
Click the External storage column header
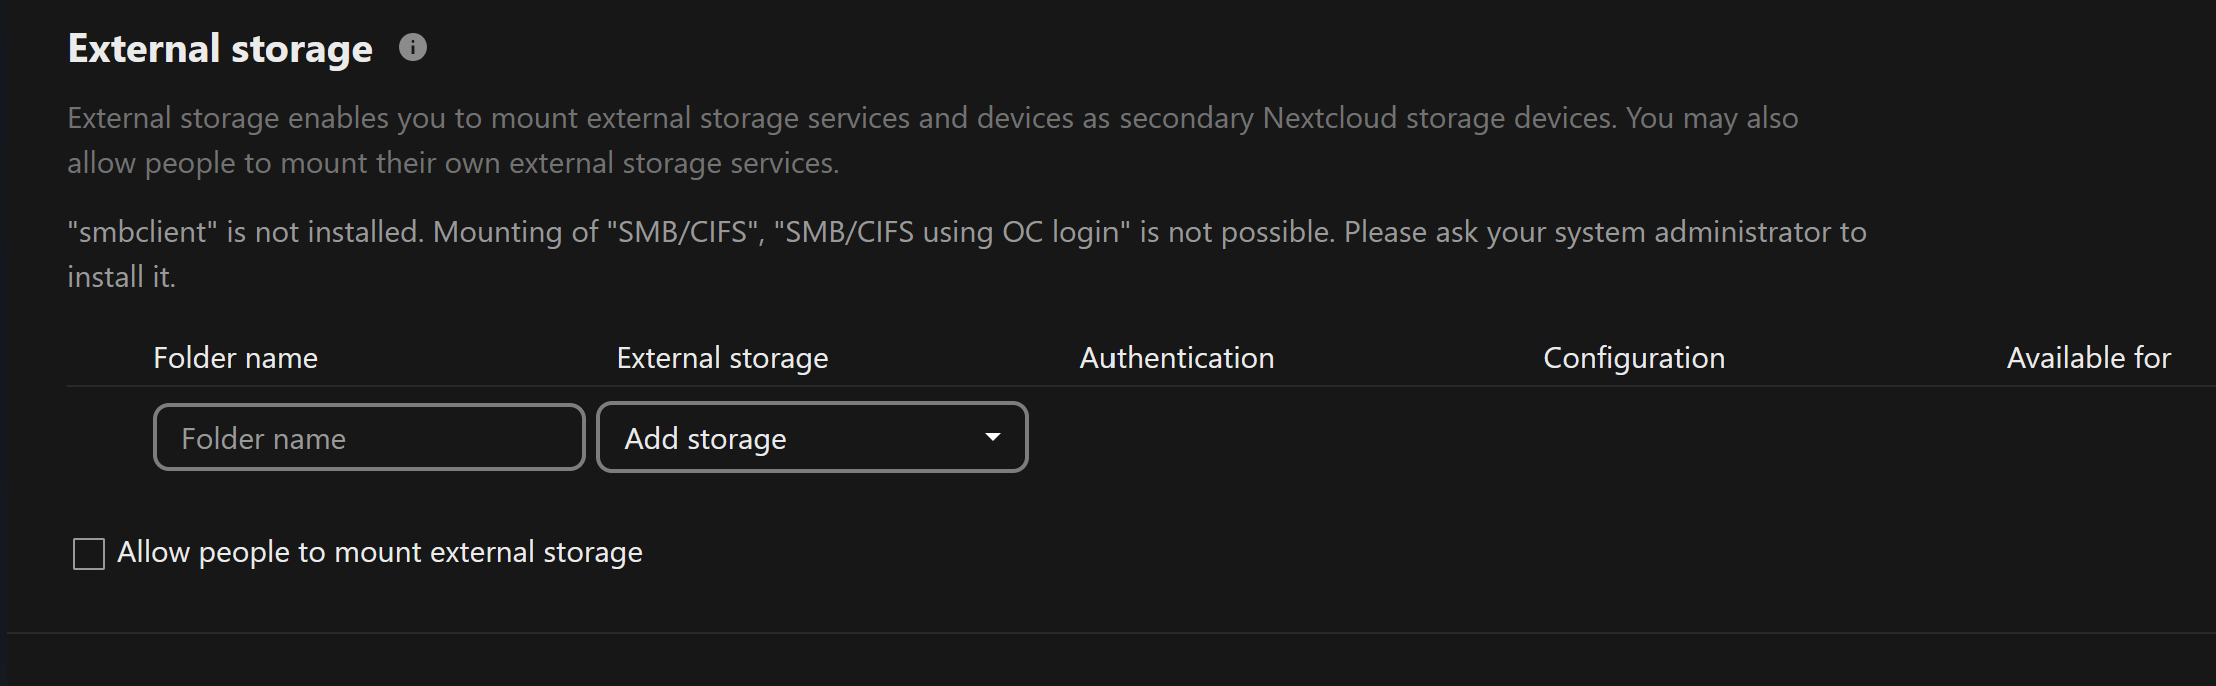click(722, 358)
